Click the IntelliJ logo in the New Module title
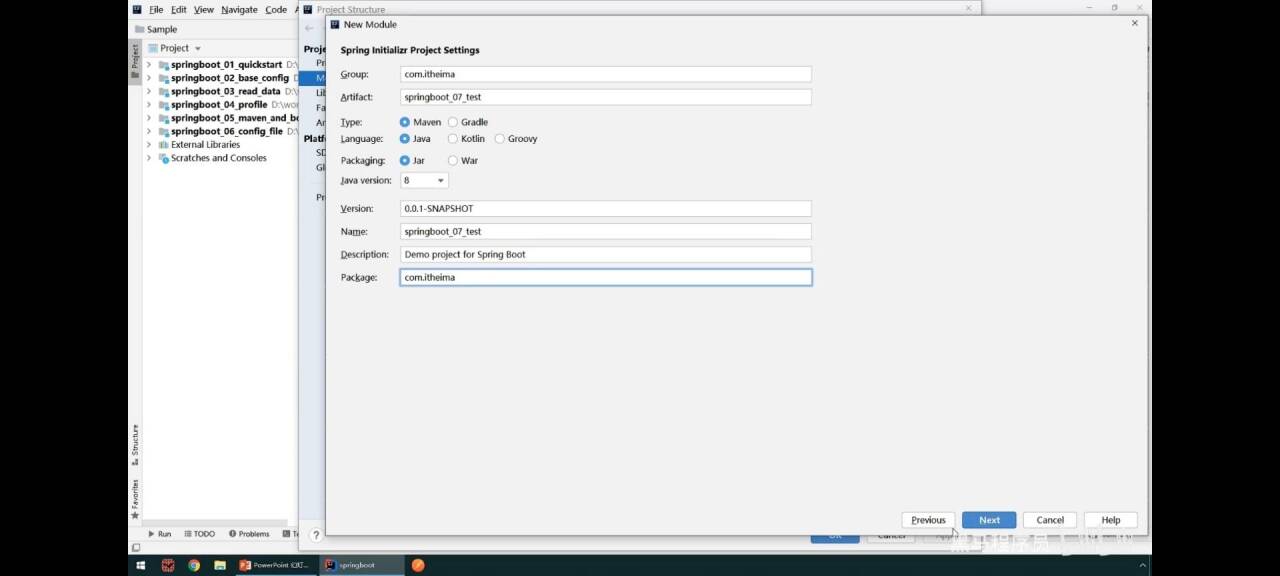The image size is (1280, 576). (x=335, y=24)
